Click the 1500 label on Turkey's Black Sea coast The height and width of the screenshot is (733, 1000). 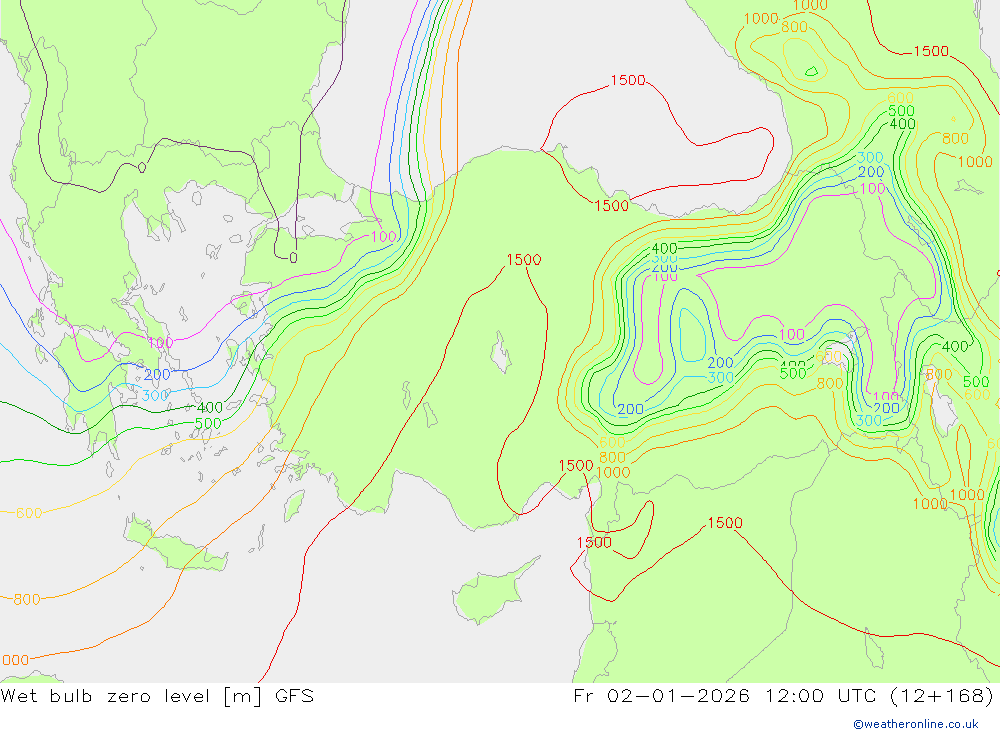(612, 205)
